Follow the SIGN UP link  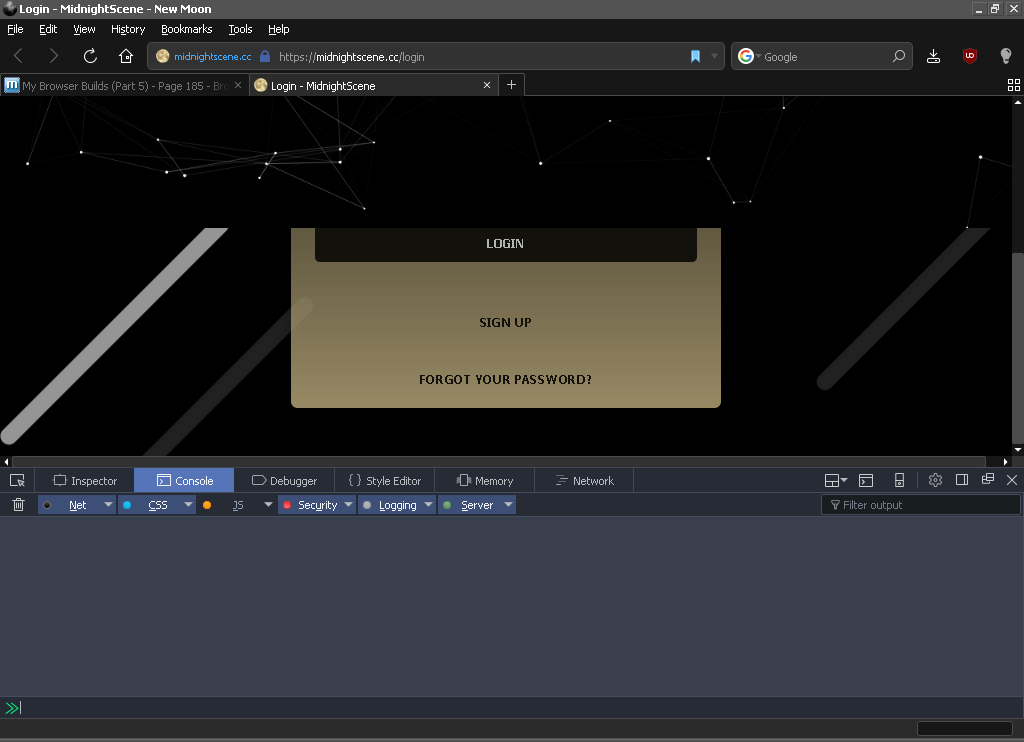pyautogui.click(x=505, y=323)
